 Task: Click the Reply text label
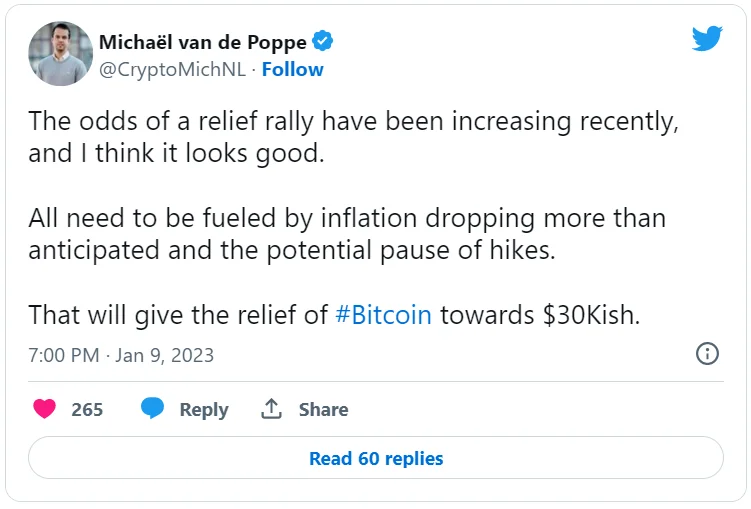point(204,409)
